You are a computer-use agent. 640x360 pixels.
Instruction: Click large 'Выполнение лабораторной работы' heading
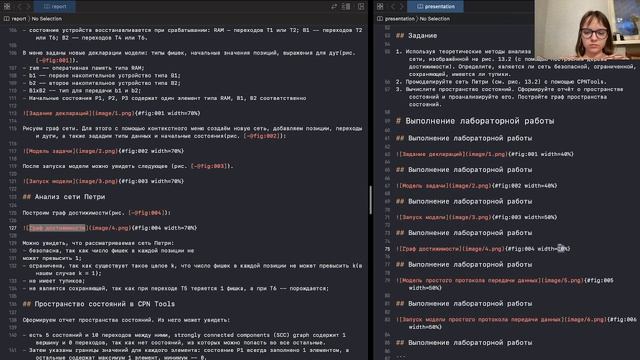tap(480, 121)
